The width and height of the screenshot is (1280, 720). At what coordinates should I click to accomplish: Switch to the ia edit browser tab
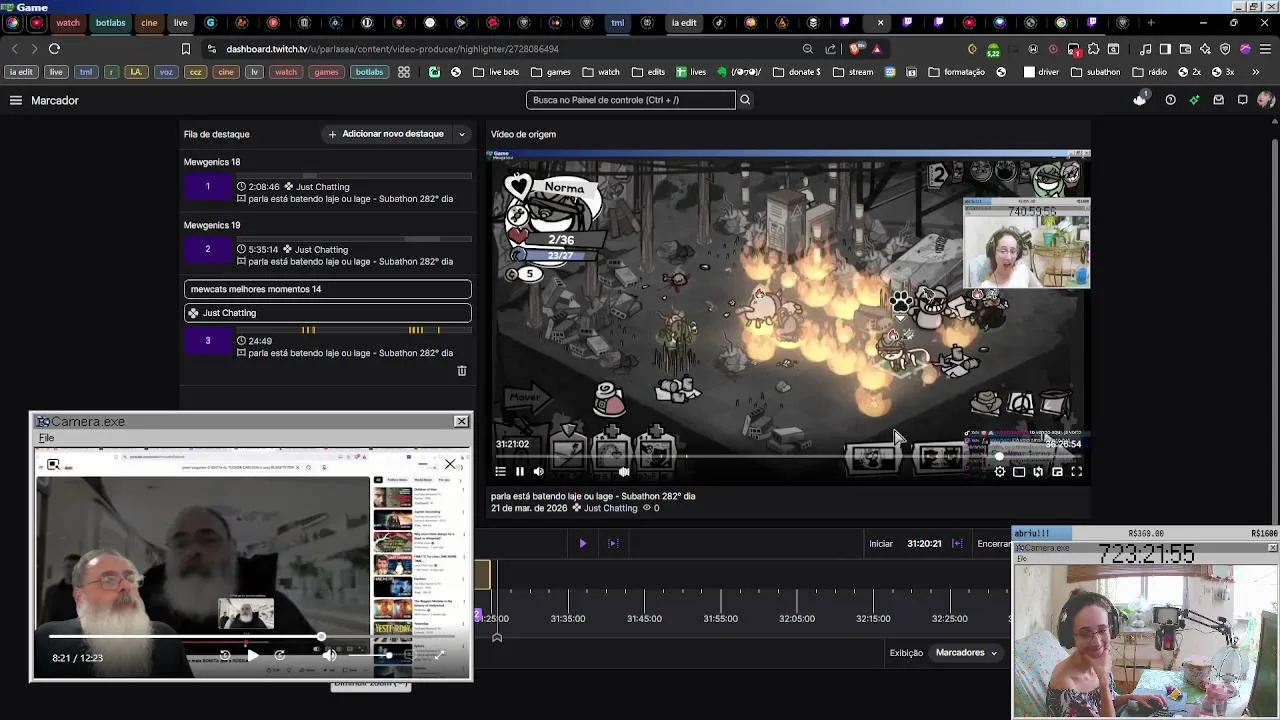(x=684, y=22)
